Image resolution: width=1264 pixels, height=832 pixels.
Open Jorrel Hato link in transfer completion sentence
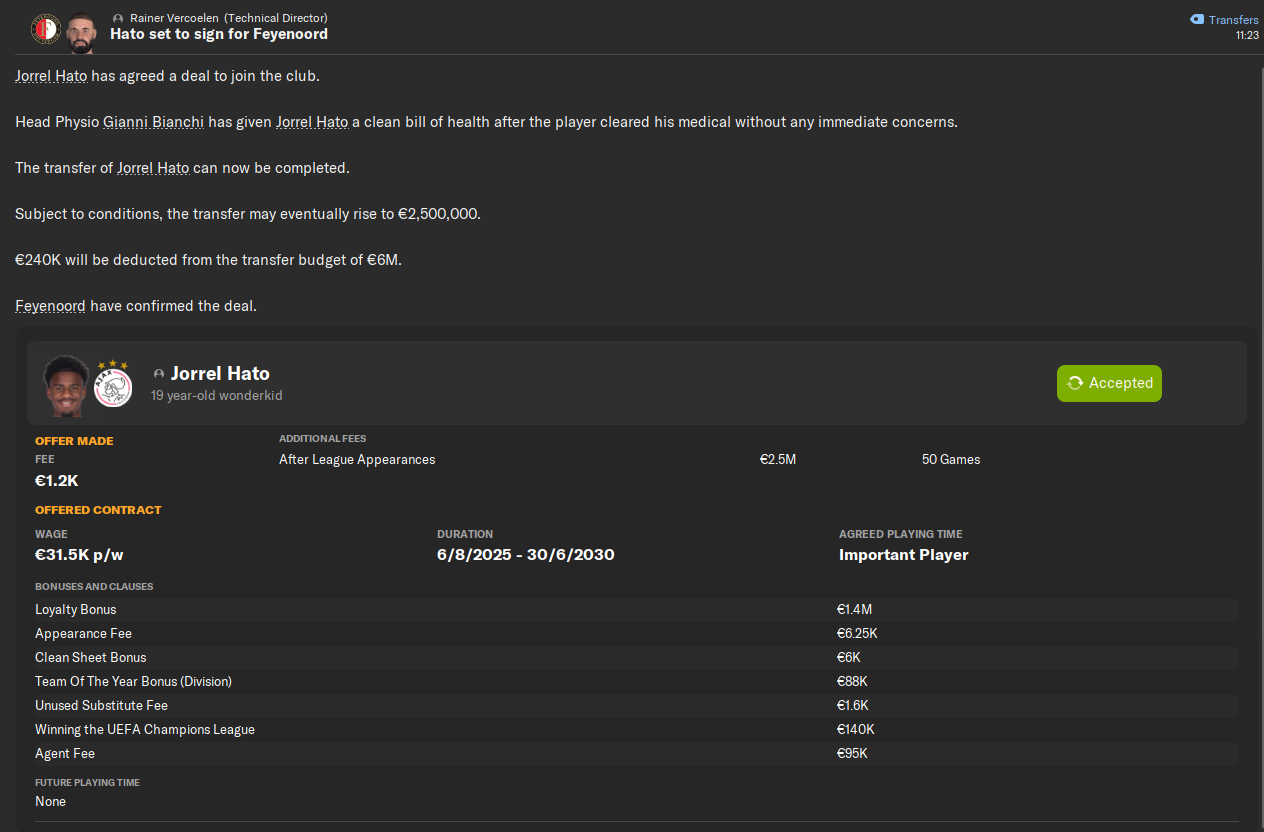coord(153,168)
